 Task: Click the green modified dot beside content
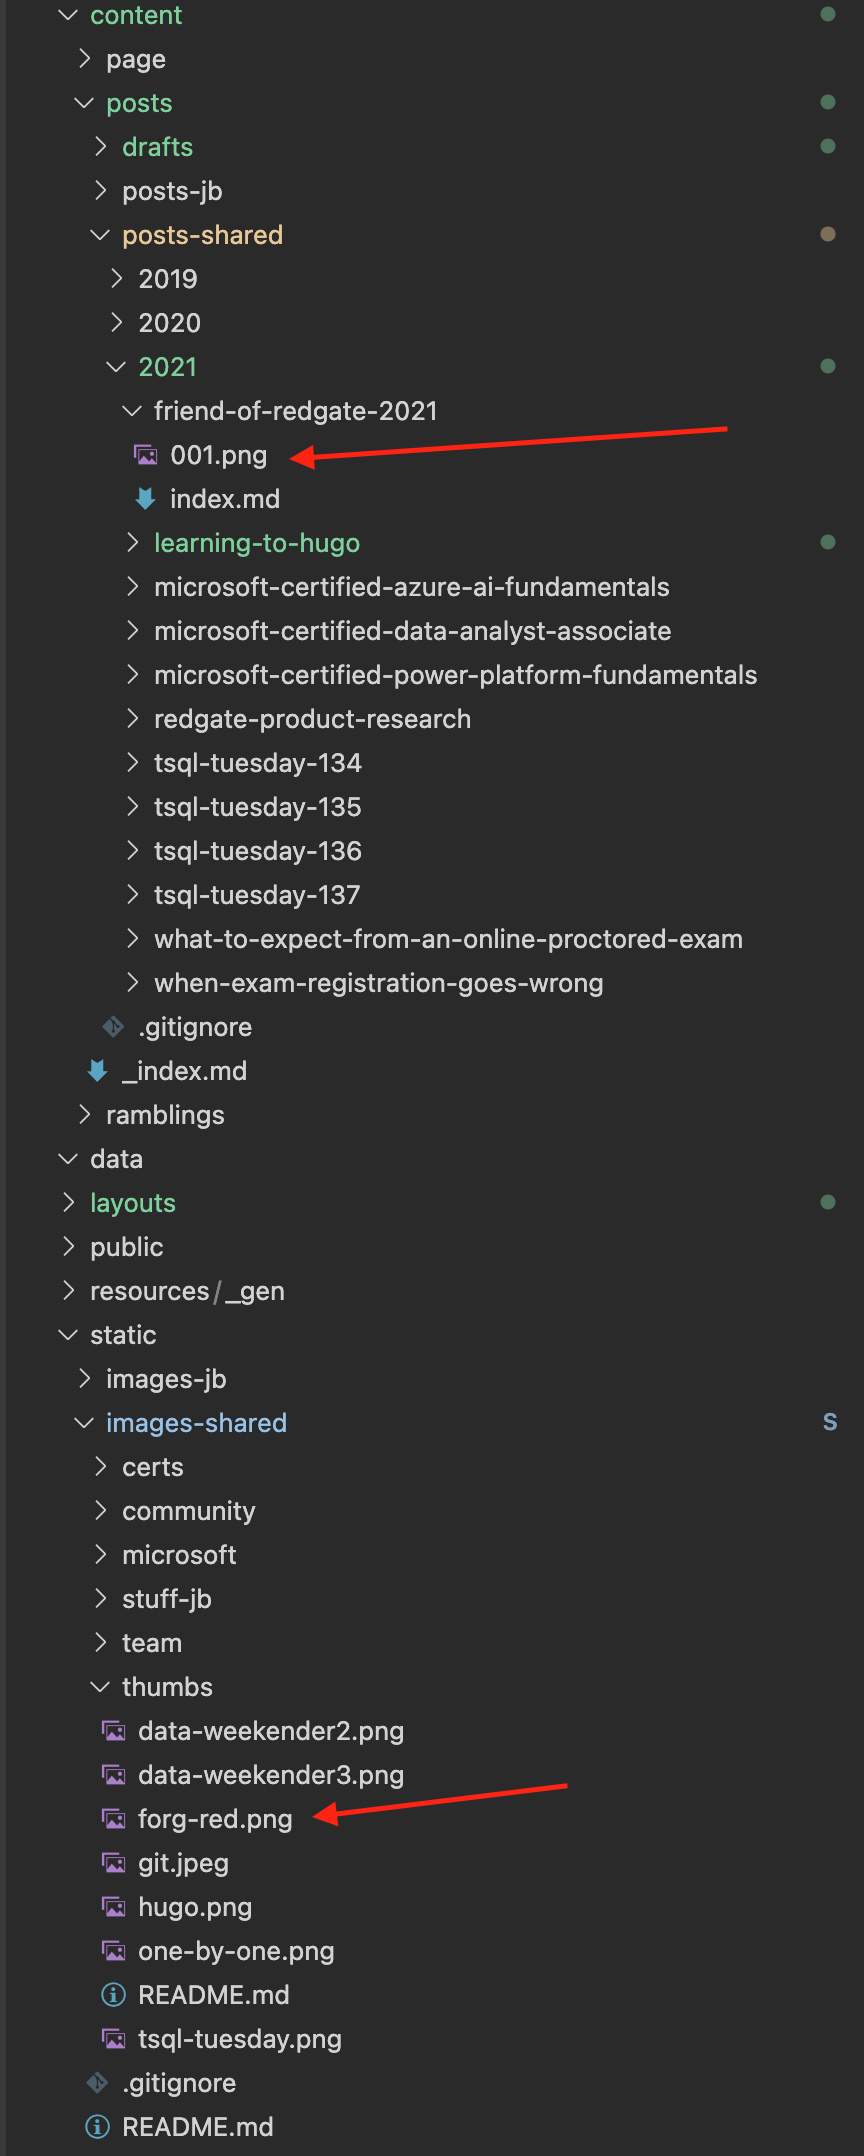(828, 14)
